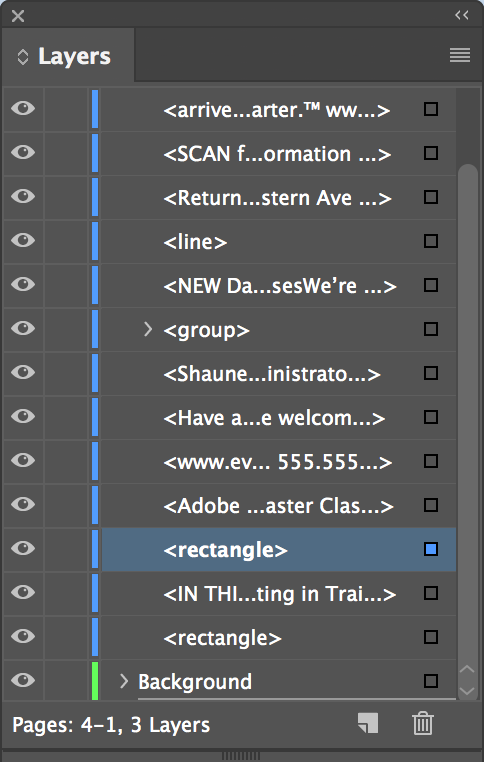This screenshot has height=762, width=484.
Task: Select the <Adobe ...aster Clas...> item
Action: click(x=278, y=505)
